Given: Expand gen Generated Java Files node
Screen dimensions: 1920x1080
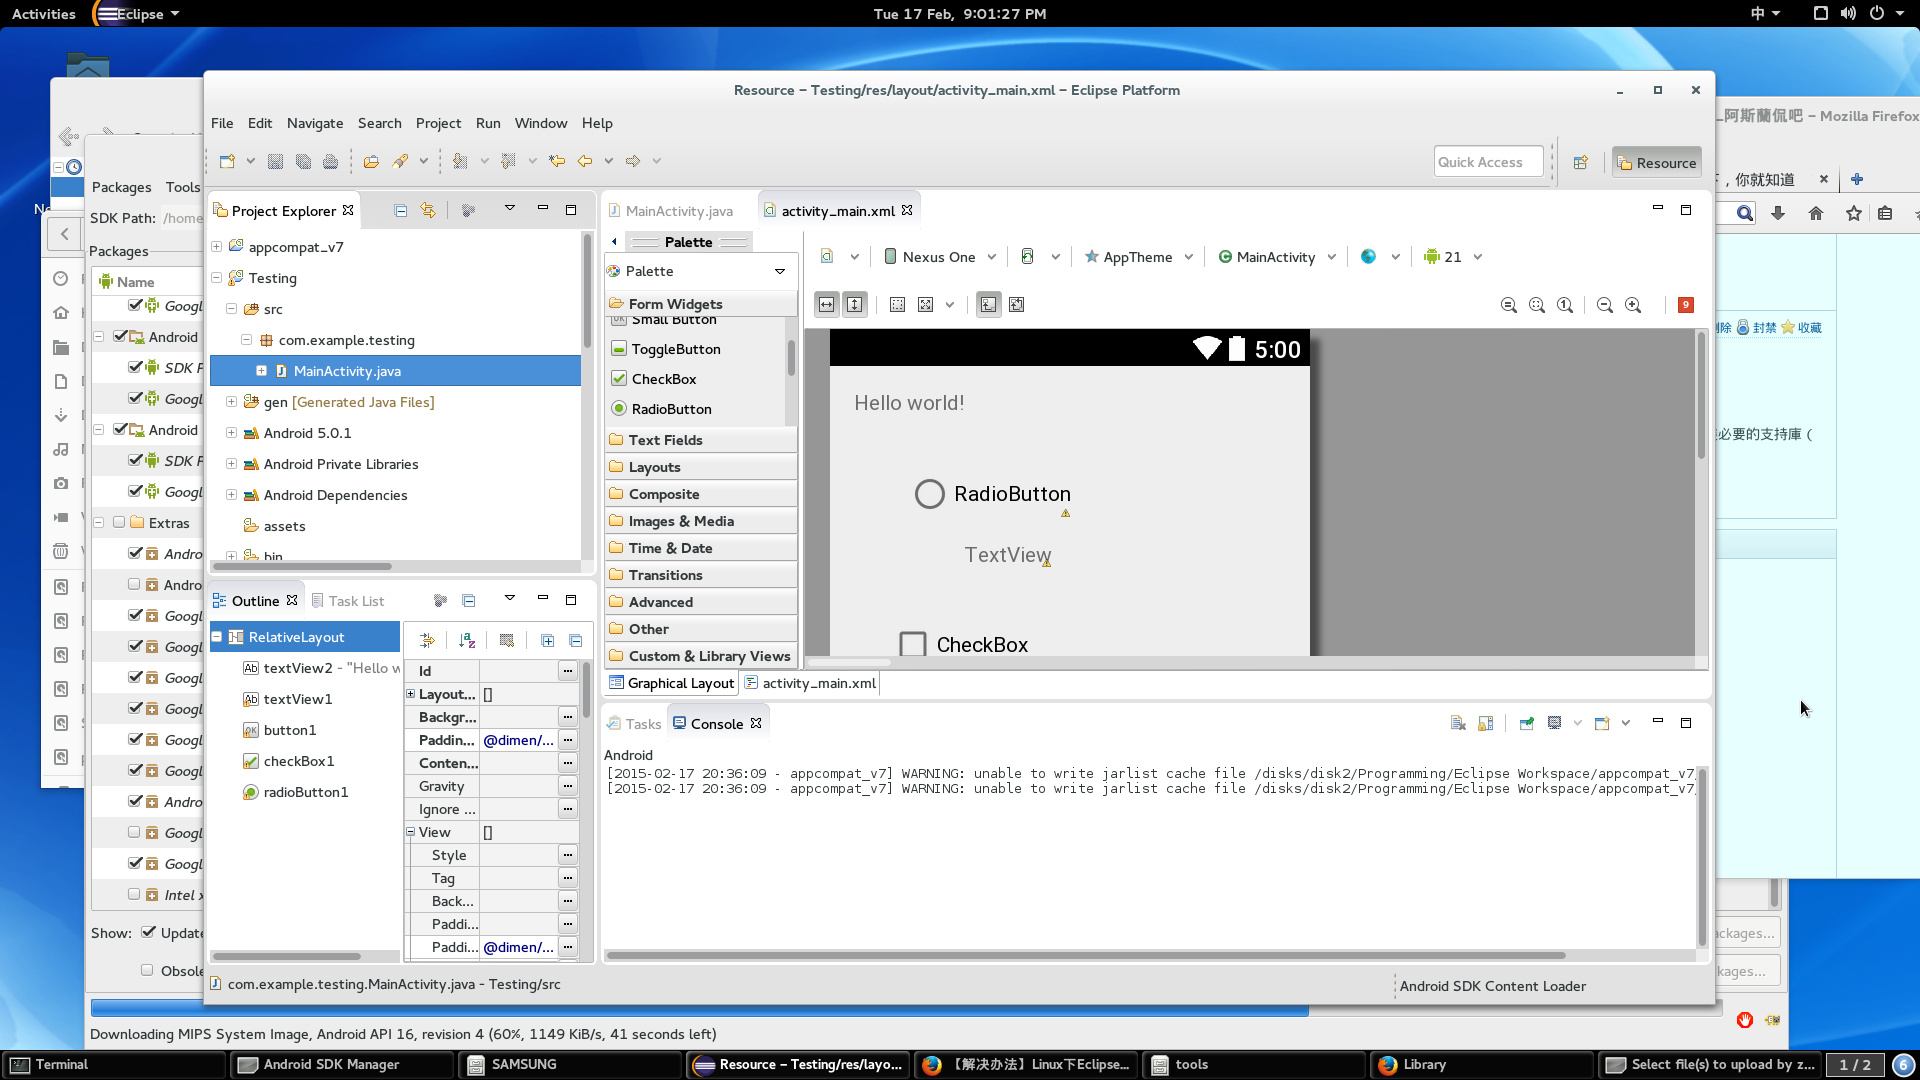Looking at the screenshot, I should click(x=231, y=401).
